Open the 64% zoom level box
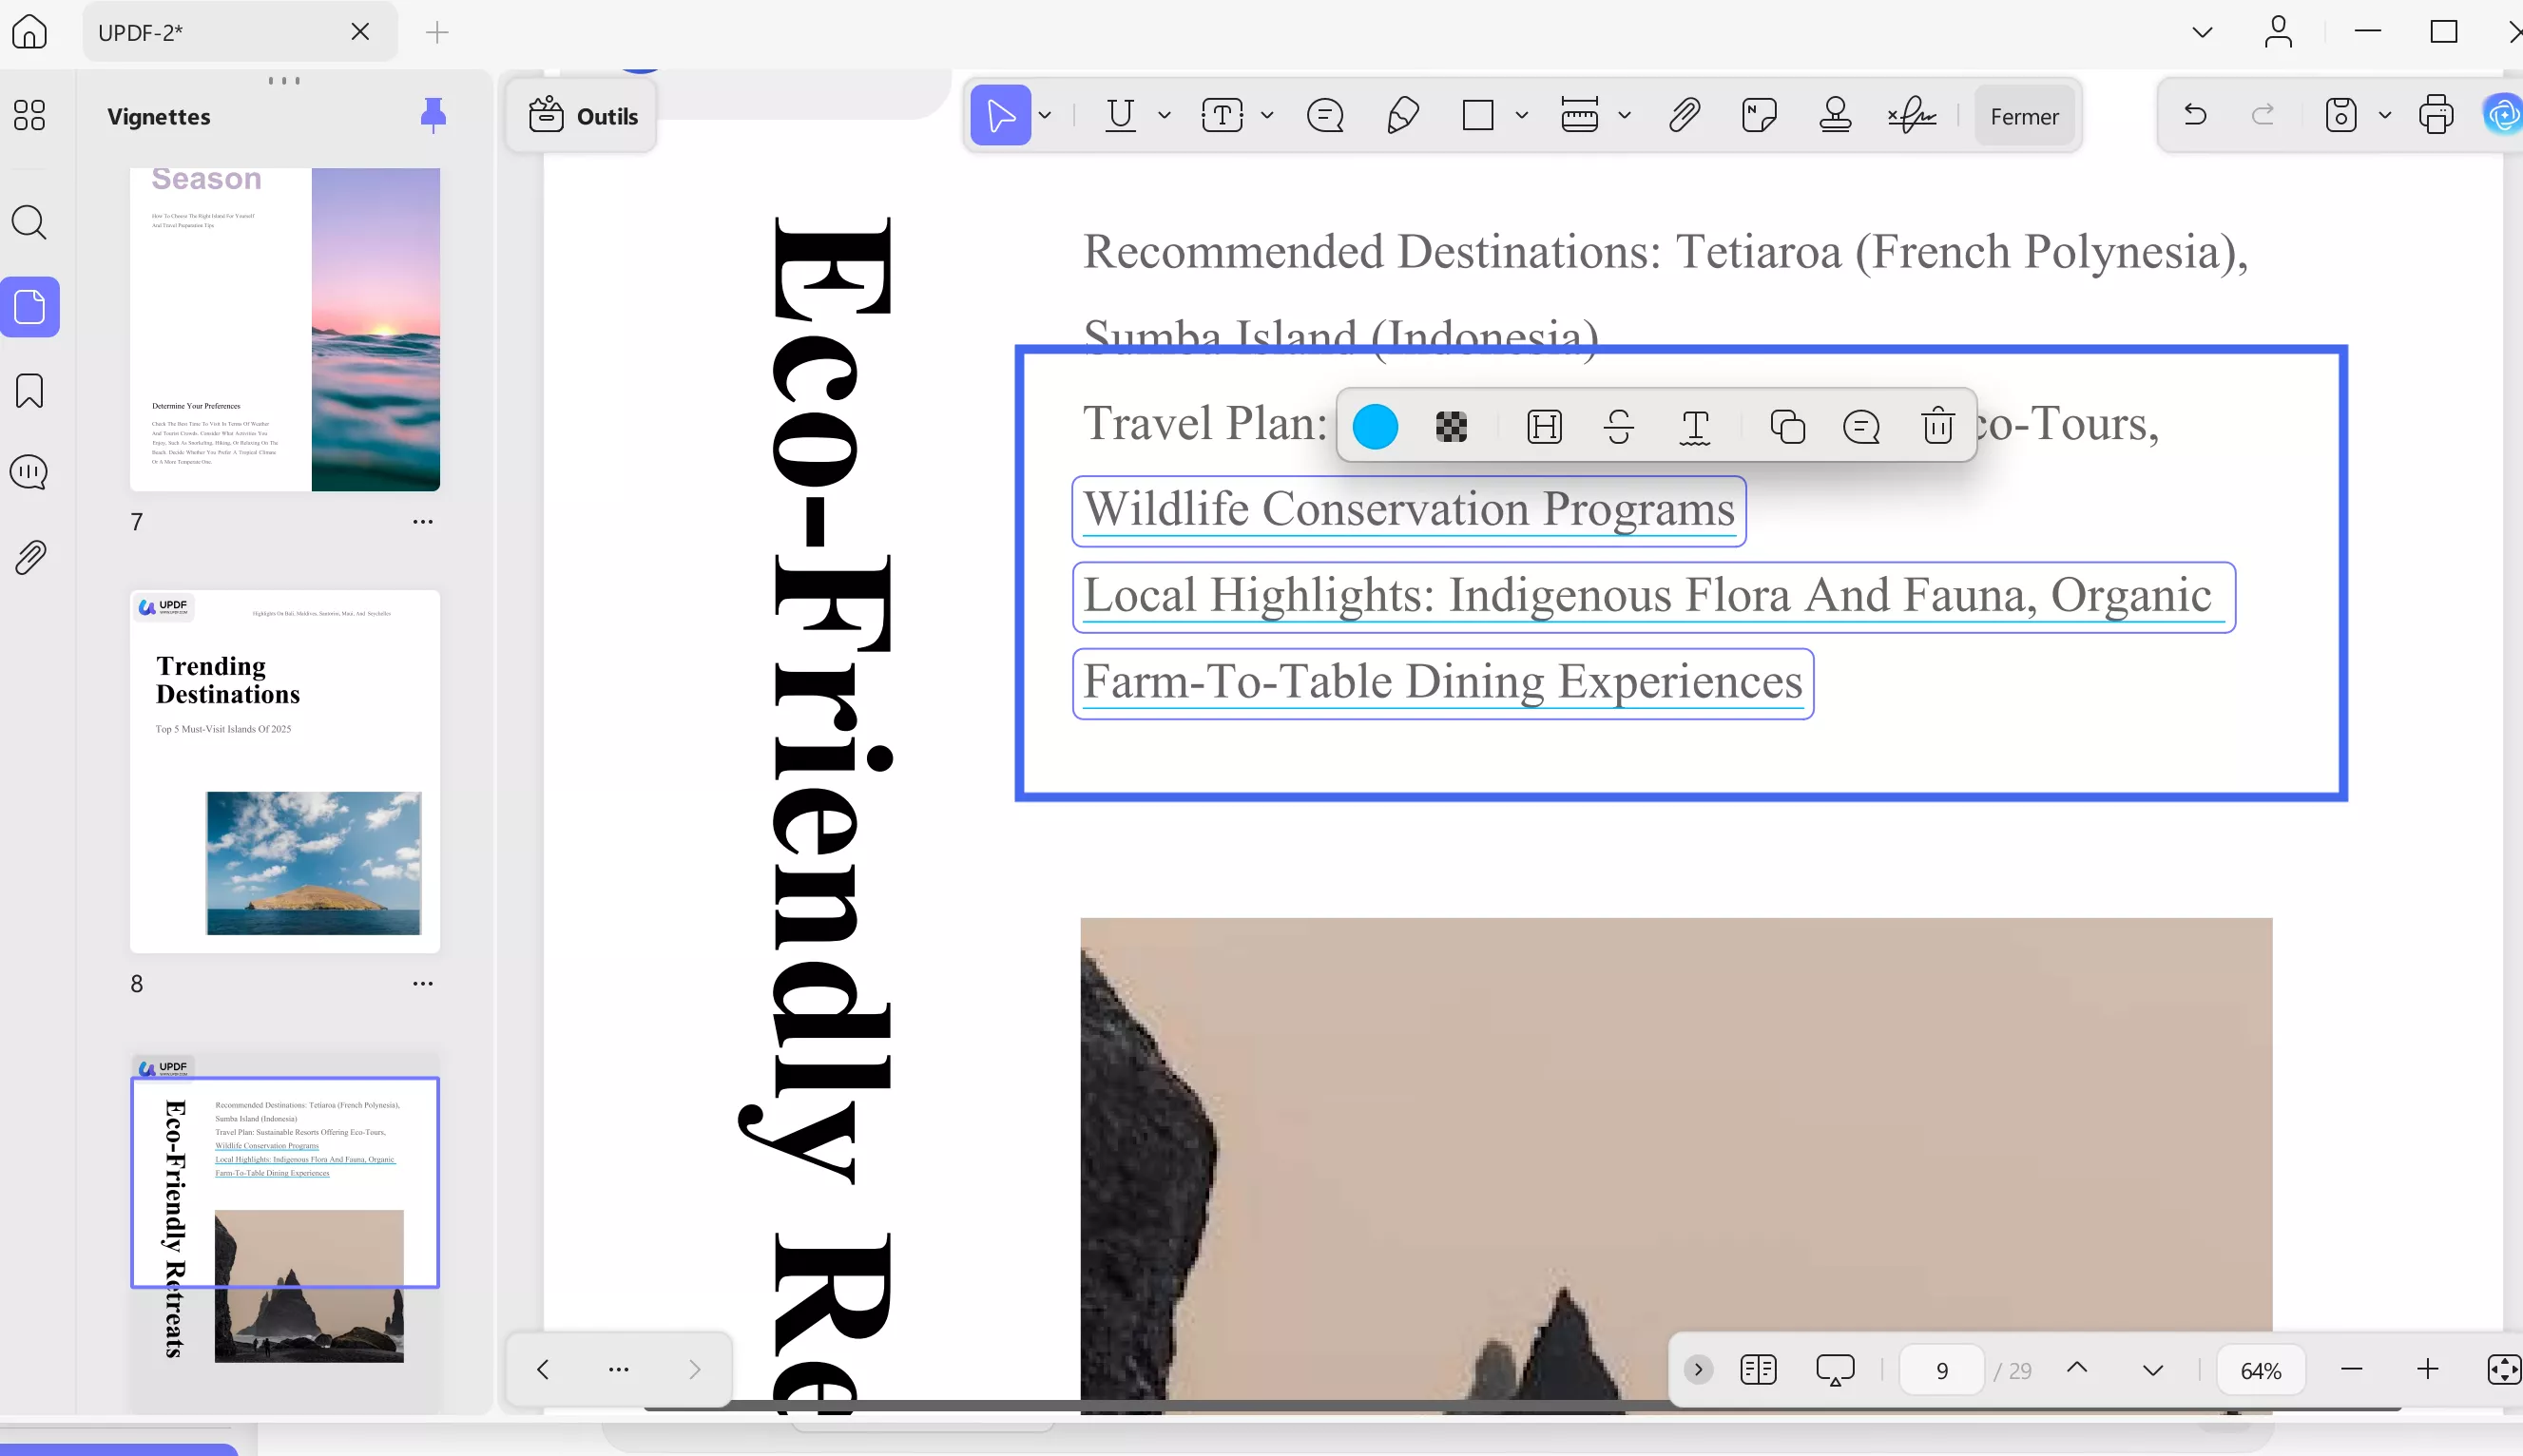The image size is (2523, 1456). pos(2261,1371)
